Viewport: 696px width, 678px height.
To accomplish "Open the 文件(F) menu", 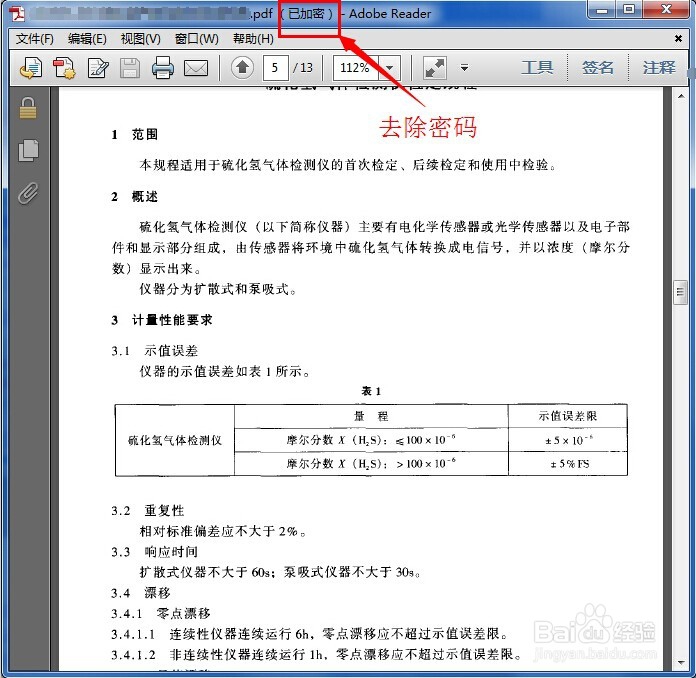I will pos(35,39).
